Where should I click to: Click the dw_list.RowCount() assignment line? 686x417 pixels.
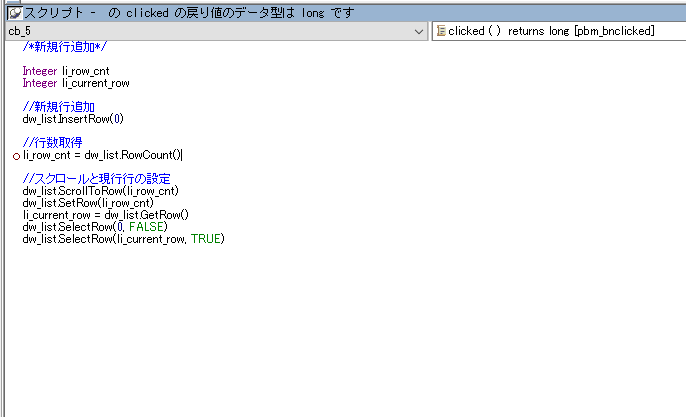click(102, 155)
